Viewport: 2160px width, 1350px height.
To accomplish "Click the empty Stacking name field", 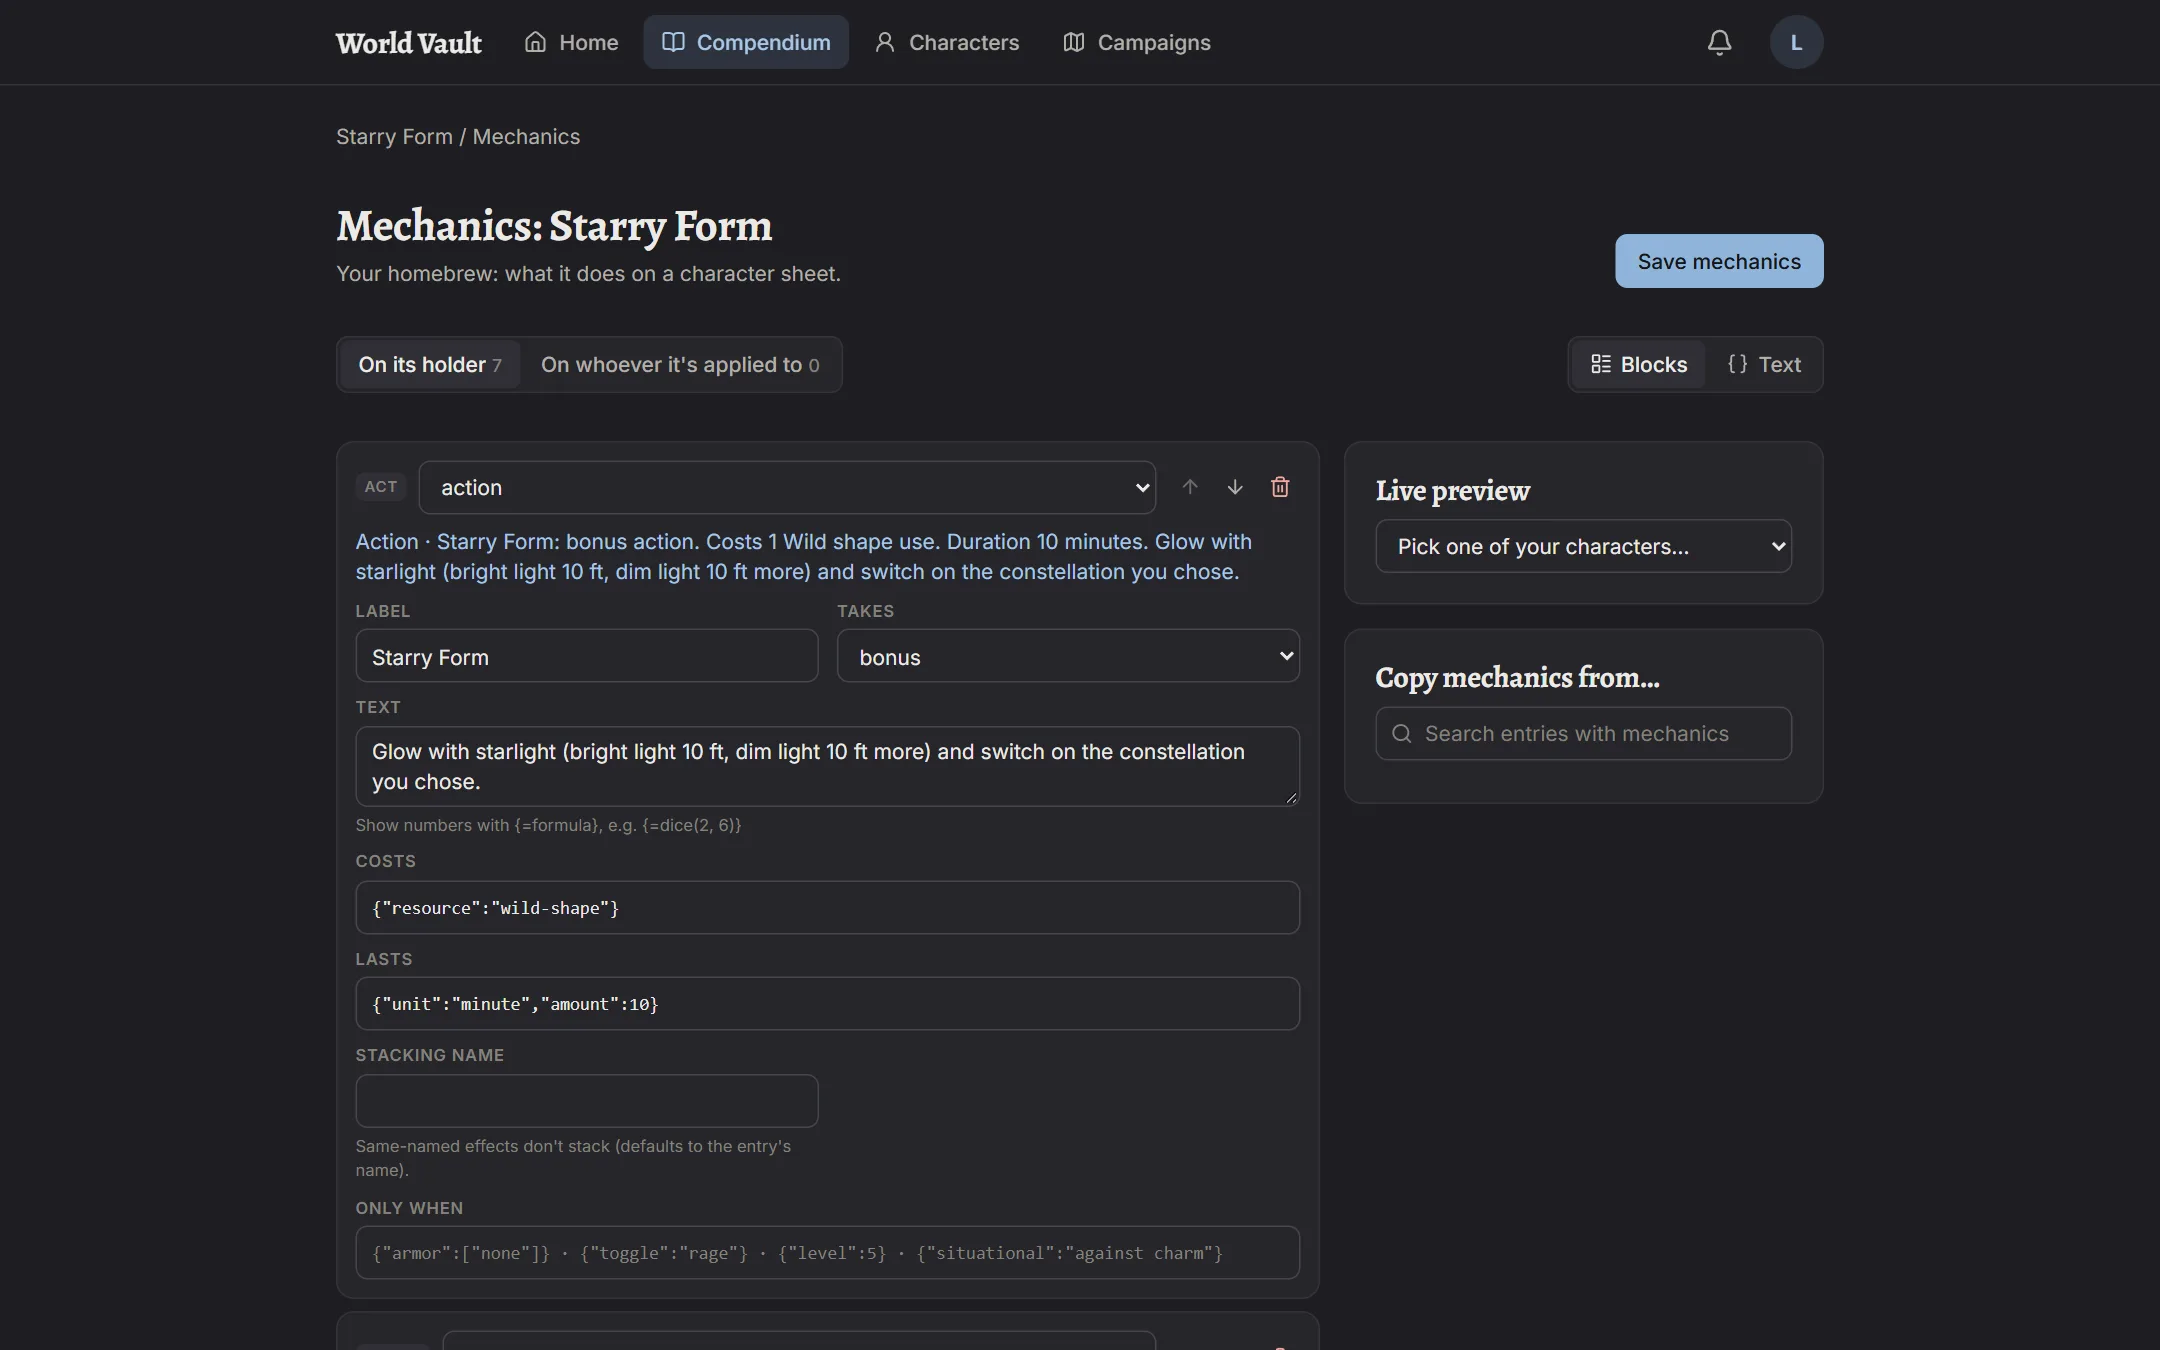I will pos(587,1101).
